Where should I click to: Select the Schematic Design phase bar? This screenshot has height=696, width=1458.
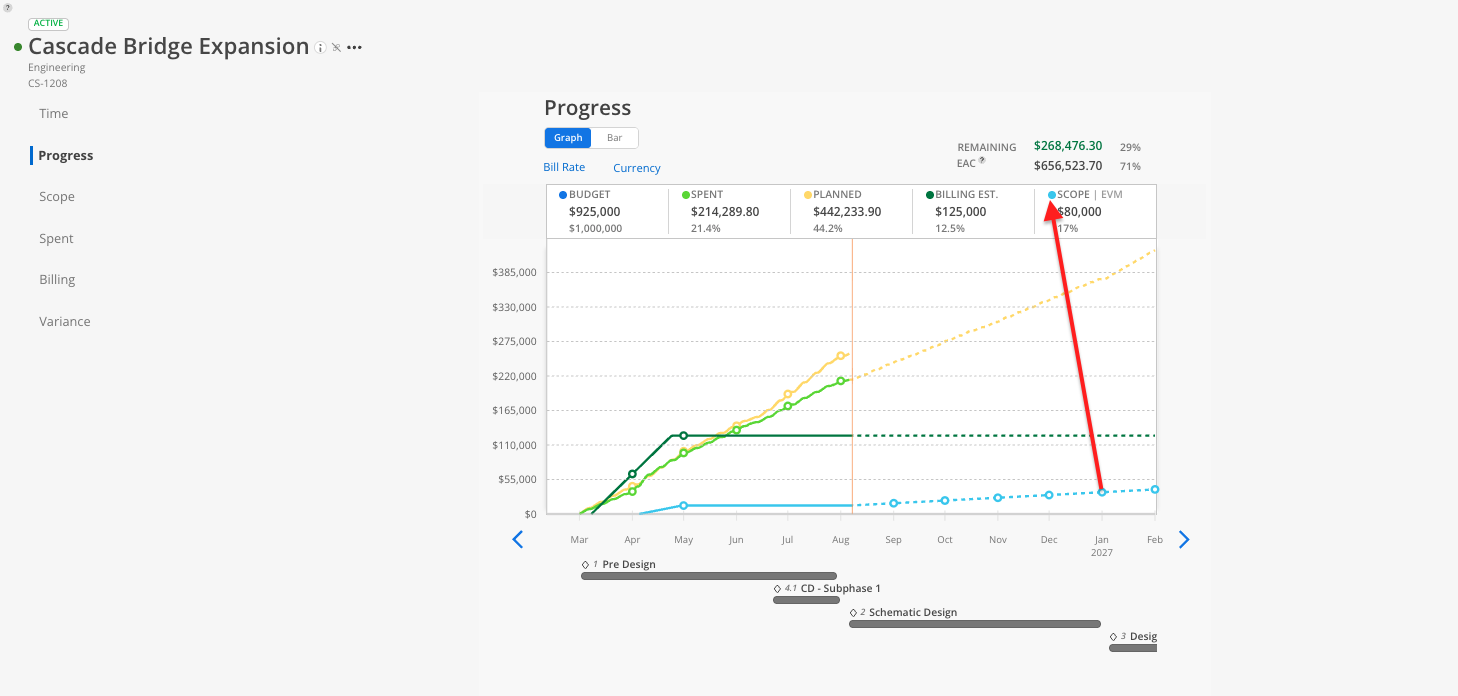point(975,624)
